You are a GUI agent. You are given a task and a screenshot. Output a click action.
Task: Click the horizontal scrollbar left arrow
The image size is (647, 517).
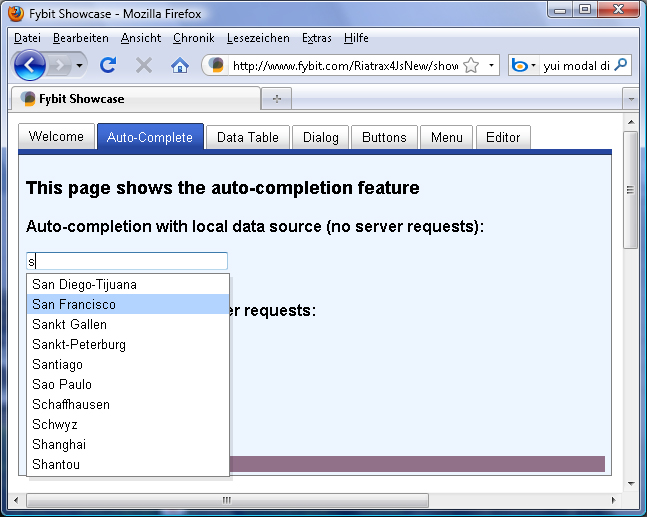[16, 500]
